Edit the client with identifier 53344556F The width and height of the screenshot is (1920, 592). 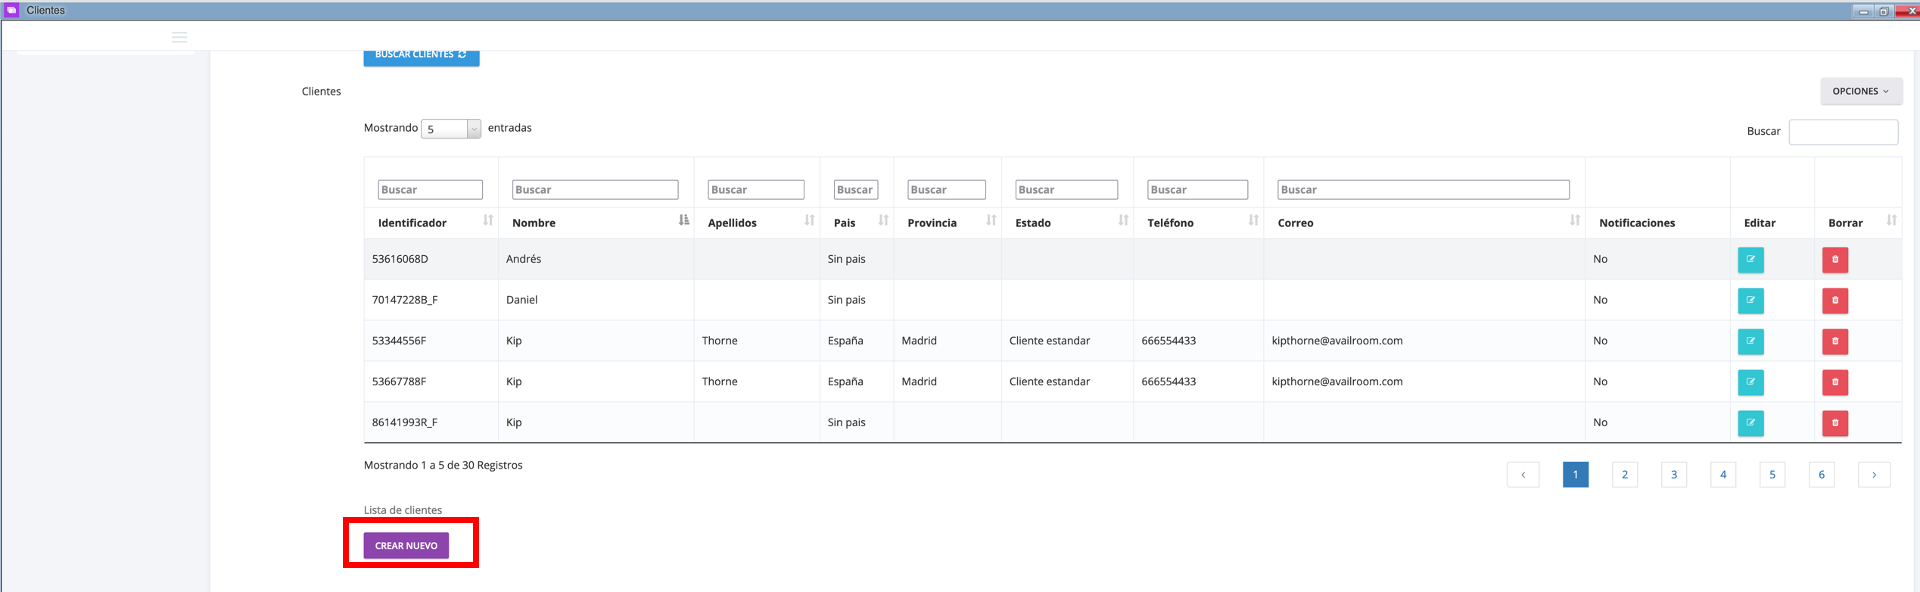(x=1750, y=342)
